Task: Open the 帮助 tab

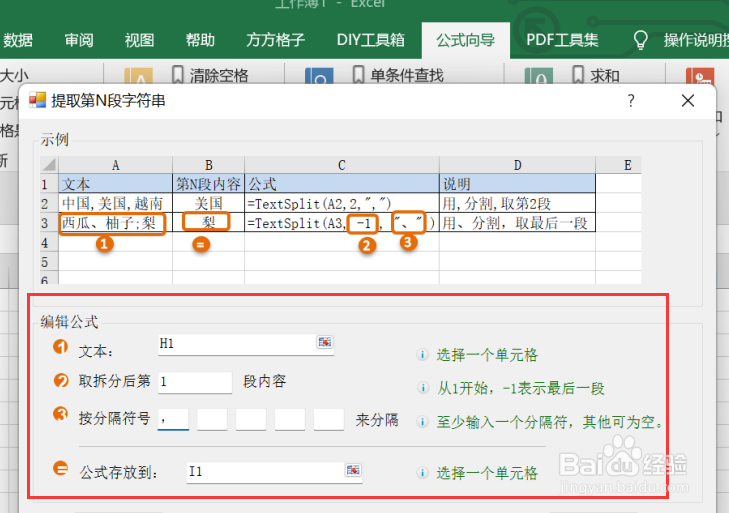Action: (x=200, y=40)
